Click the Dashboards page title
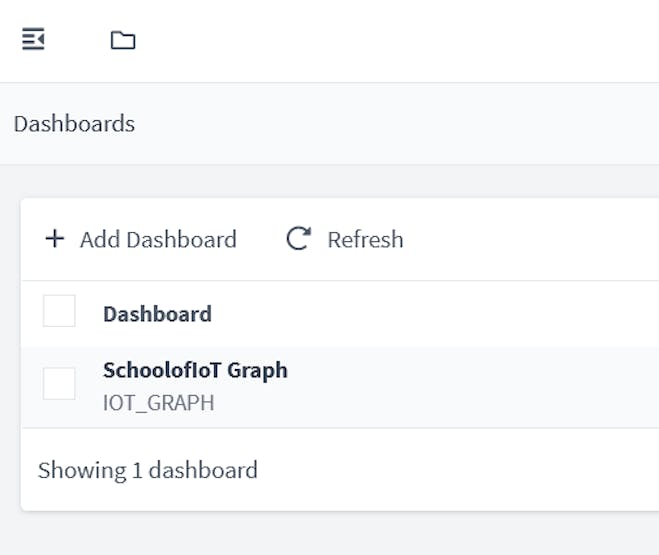The image size is (659, 555). click(74, 124)
